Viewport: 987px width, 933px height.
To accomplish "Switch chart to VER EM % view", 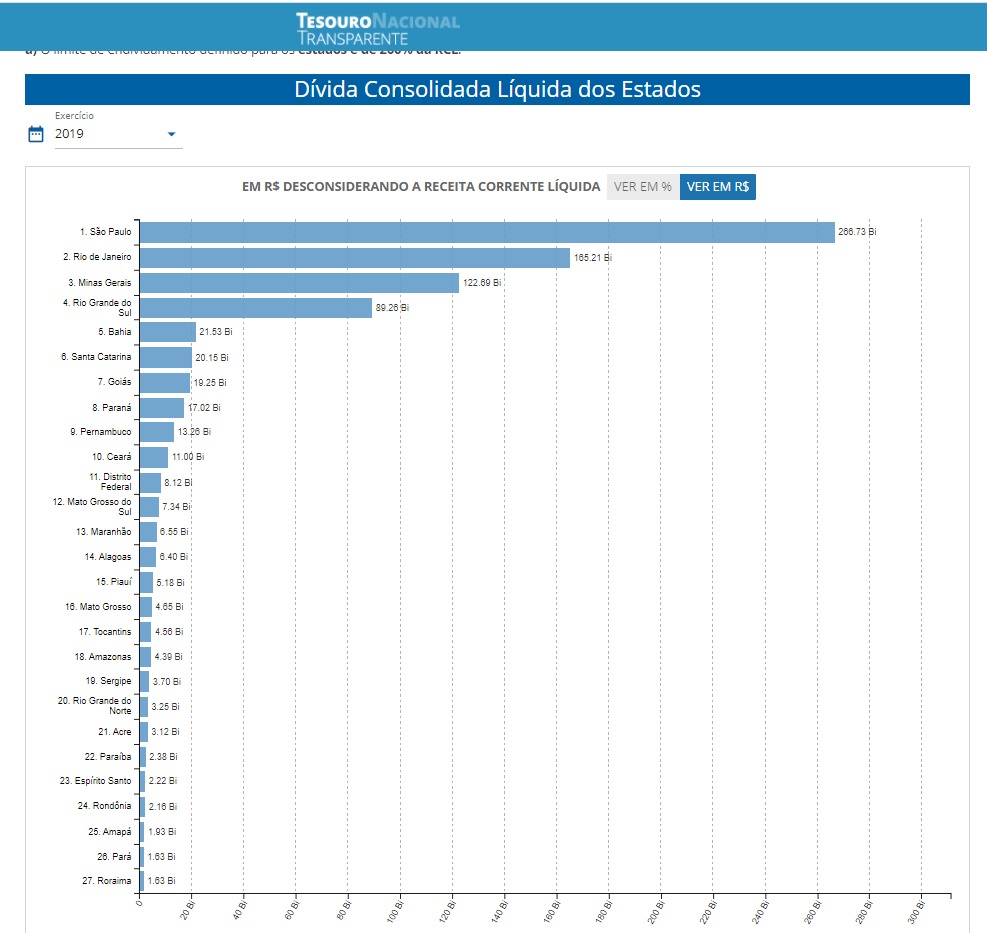I will tap(642, 187).
